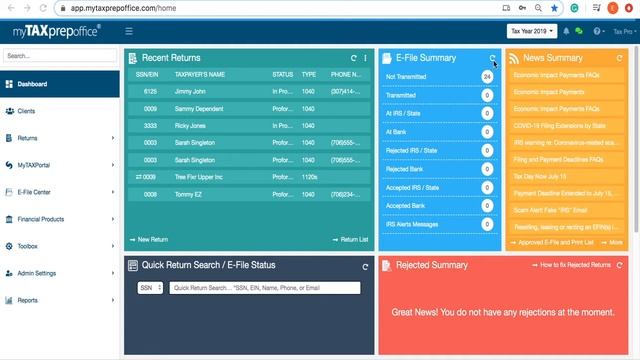Click the Rejected IRS / State row

coord(440,151)
